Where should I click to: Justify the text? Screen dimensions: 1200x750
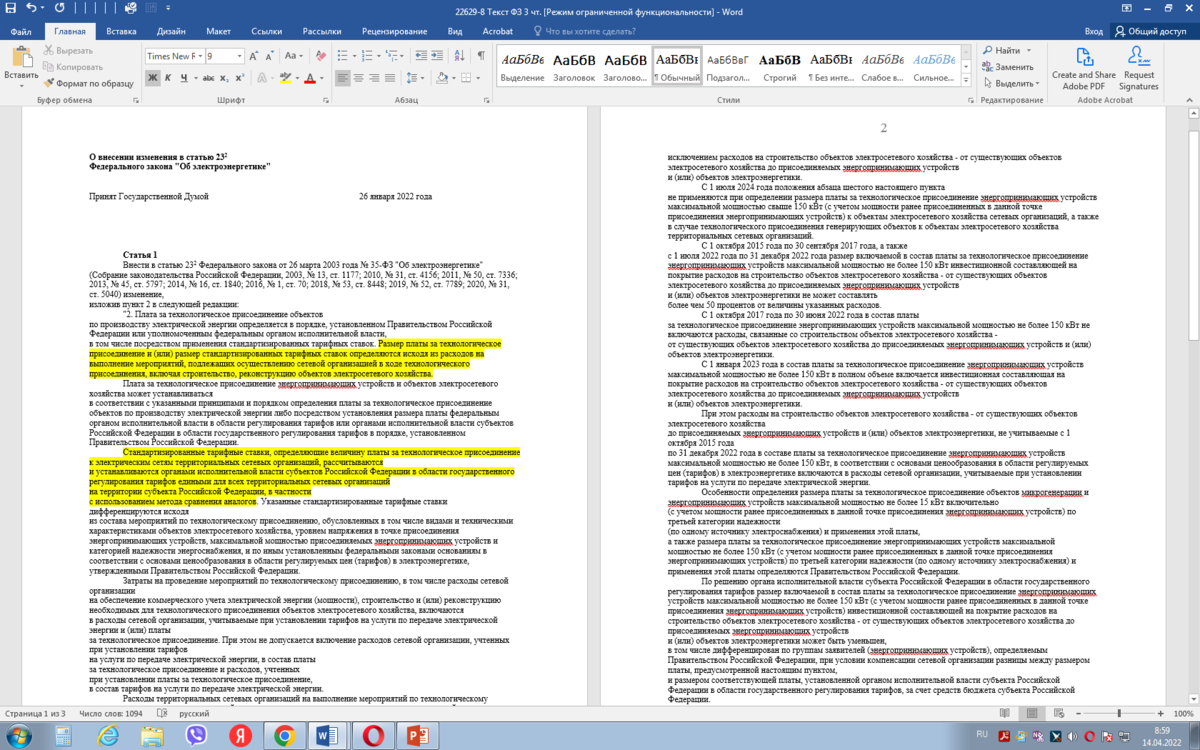click(392, 78)
